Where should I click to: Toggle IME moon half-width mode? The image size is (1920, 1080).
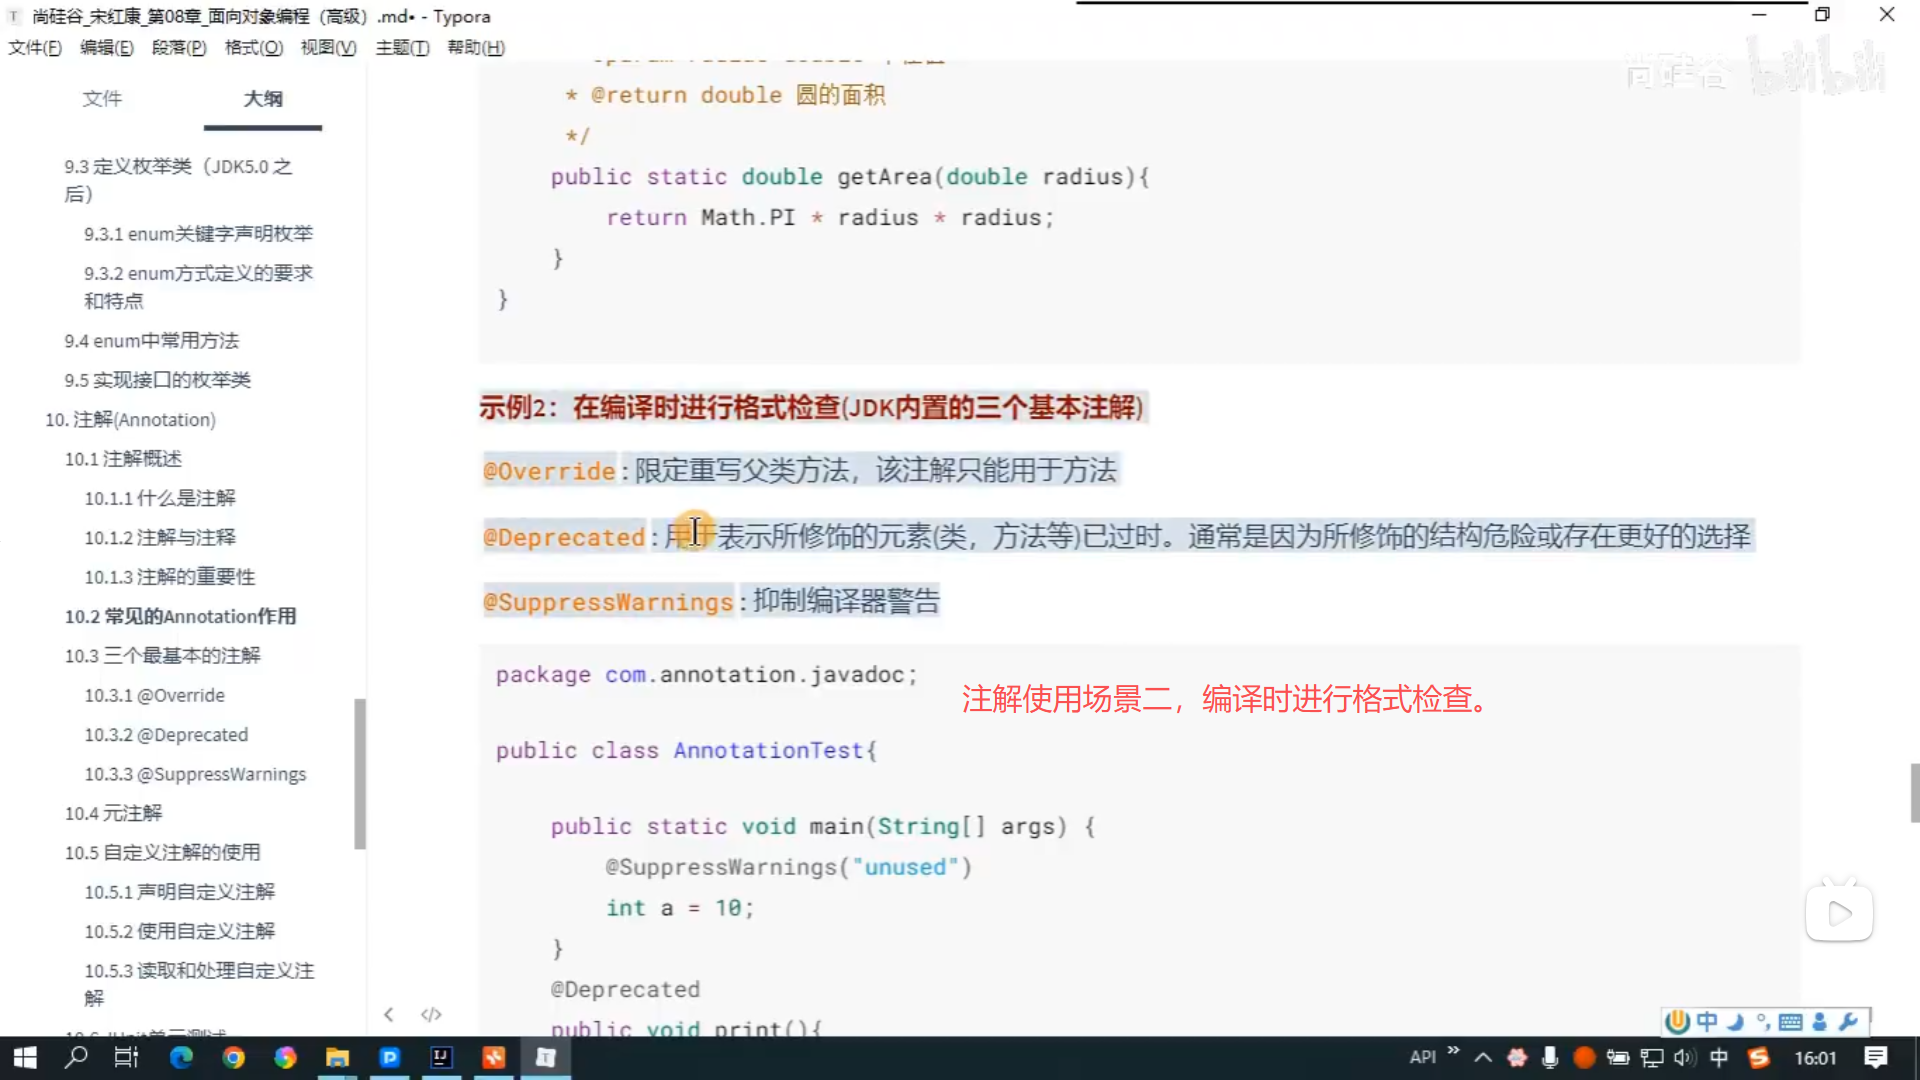(x=1736, y=1021)
